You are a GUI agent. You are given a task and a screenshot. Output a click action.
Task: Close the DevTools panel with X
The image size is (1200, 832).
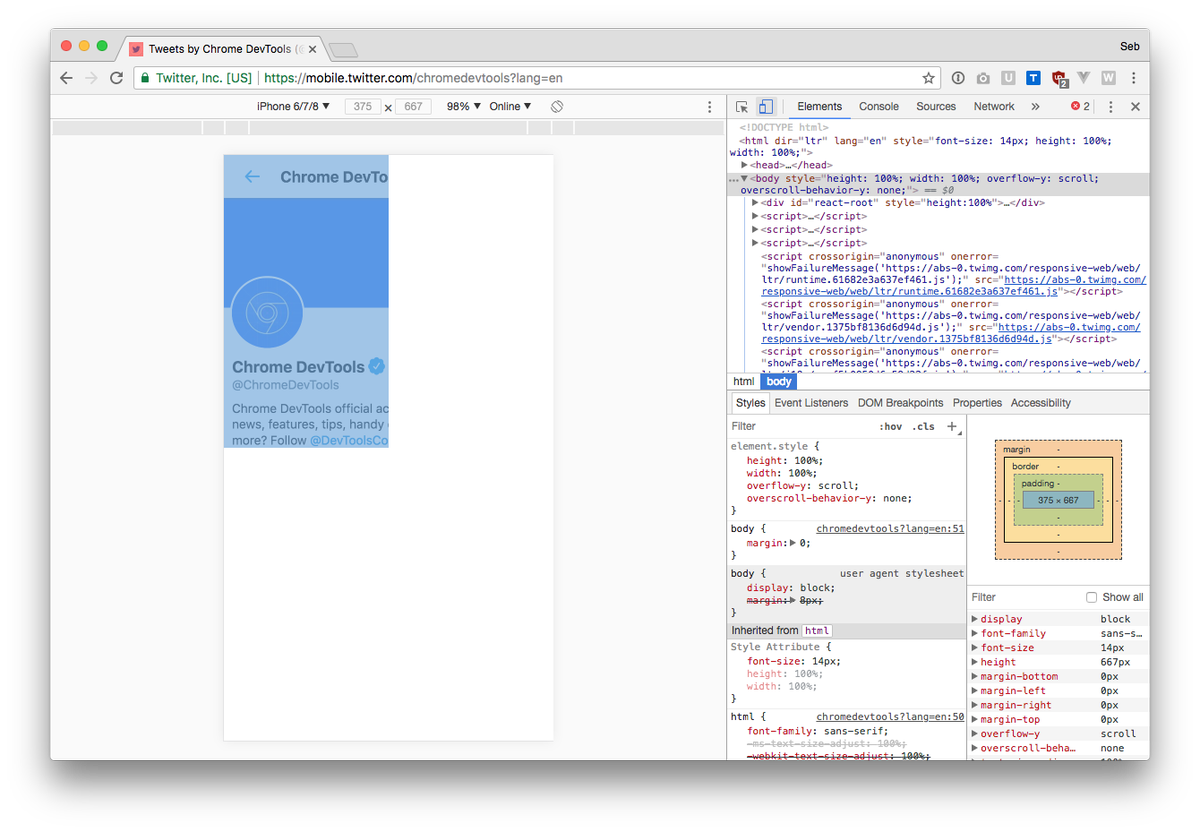coord(1135,106)
